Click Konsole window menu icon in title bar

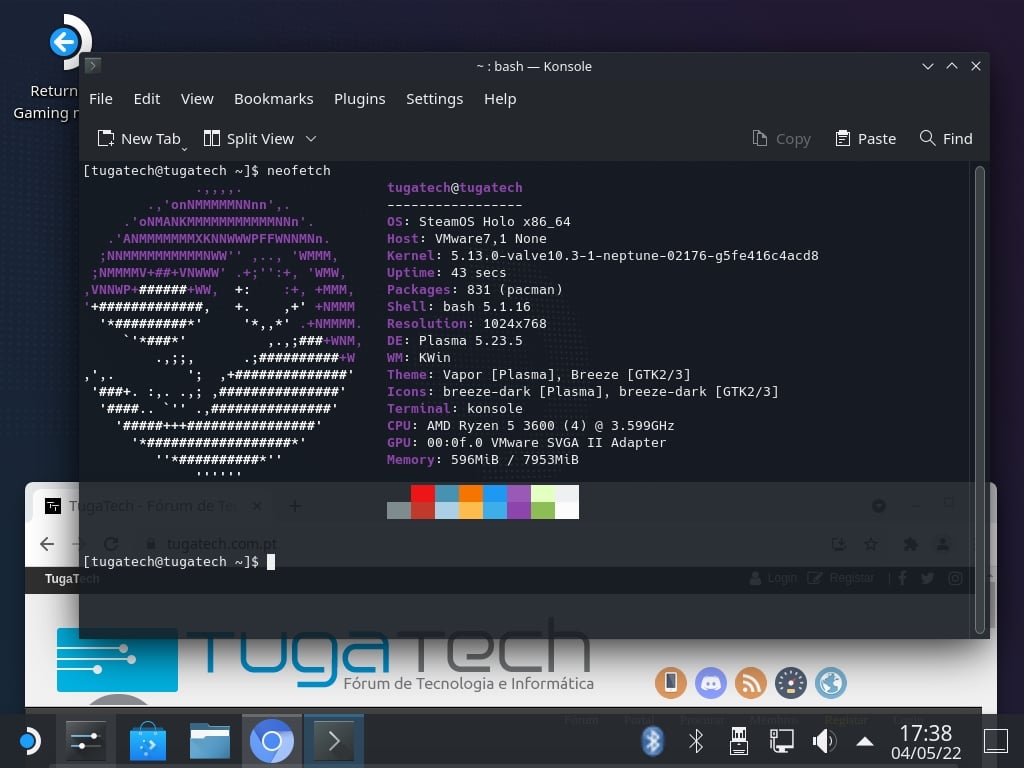(93, 65)
